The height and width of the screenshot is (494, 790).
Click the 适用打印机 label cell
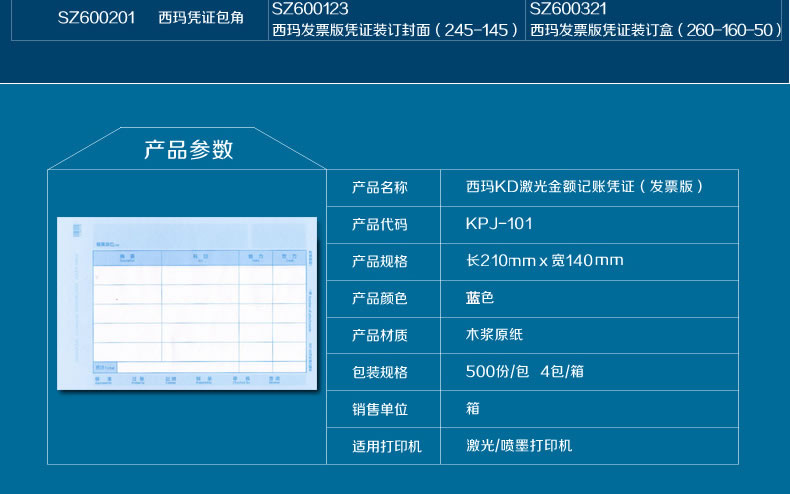[383, 446]
